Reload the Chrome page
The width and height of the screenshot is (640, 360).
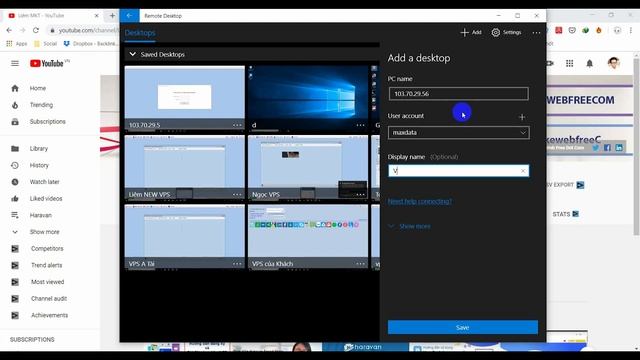(x=36, y=30)
